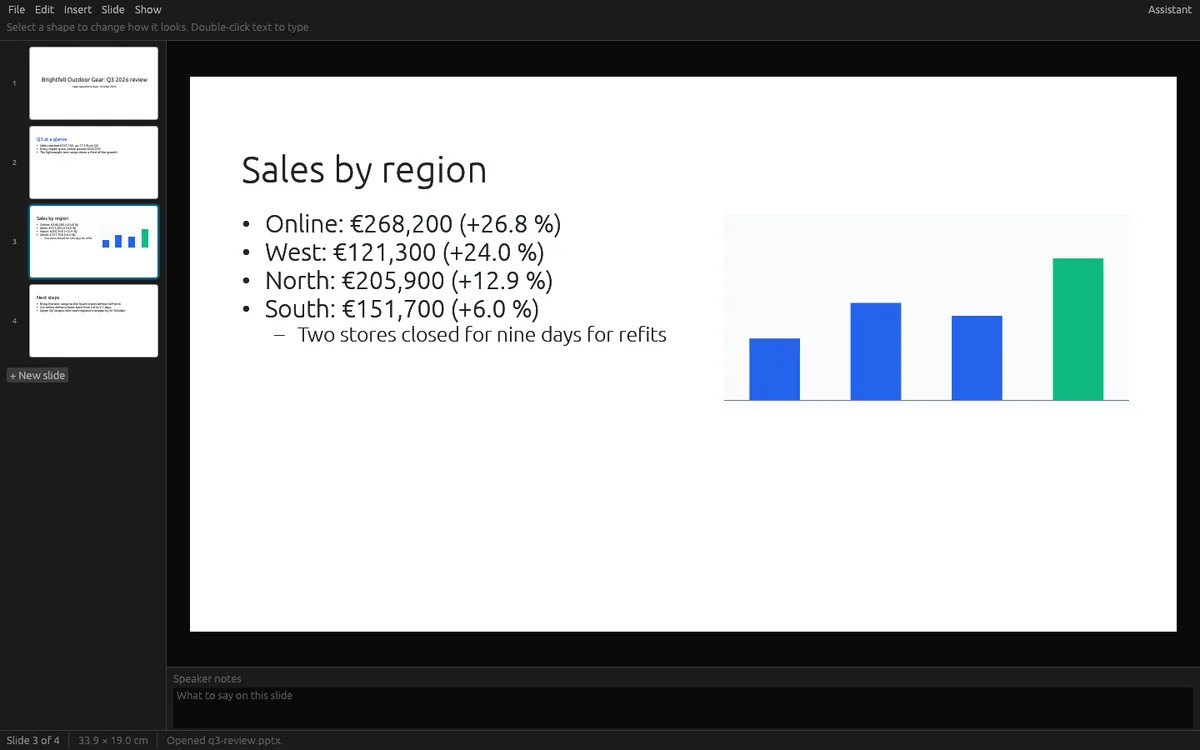Viewport: 1200px width, 750px height.
Task: Click the '+ New slide' button
Action: coord(38,375)
